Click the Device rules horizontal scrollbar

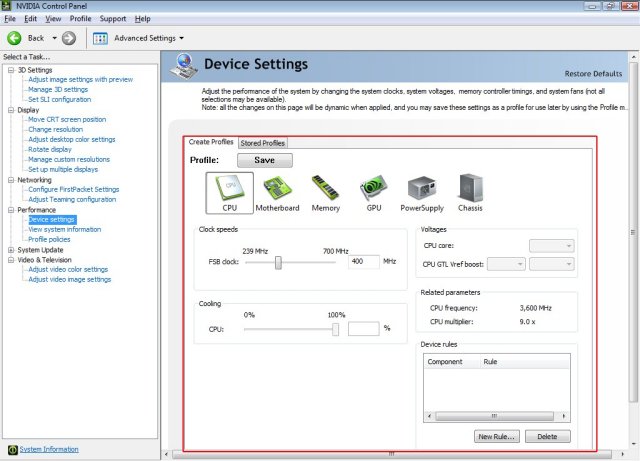pyautogui.click(x=494, y=416)
